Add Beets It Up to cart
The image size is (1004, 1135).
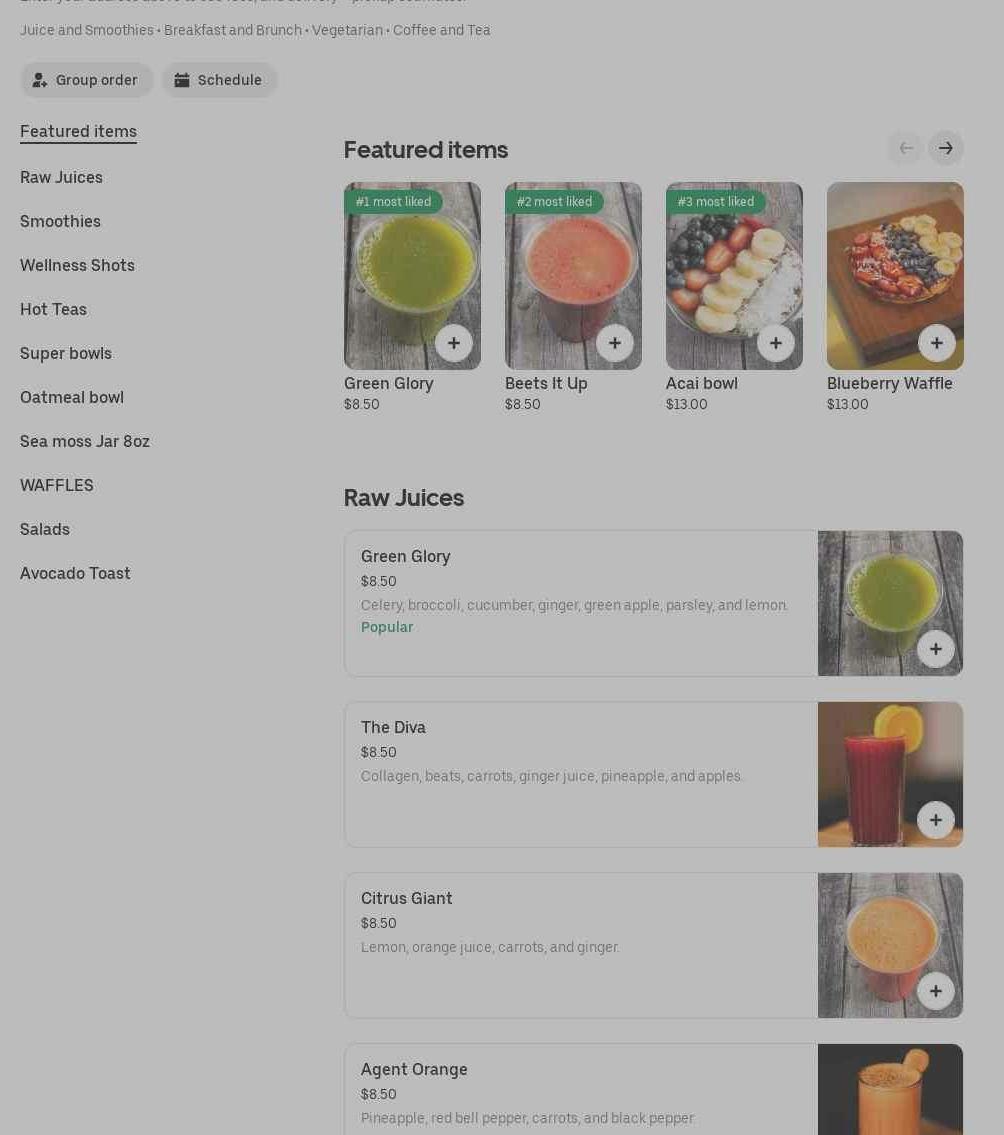click(615, 343)
